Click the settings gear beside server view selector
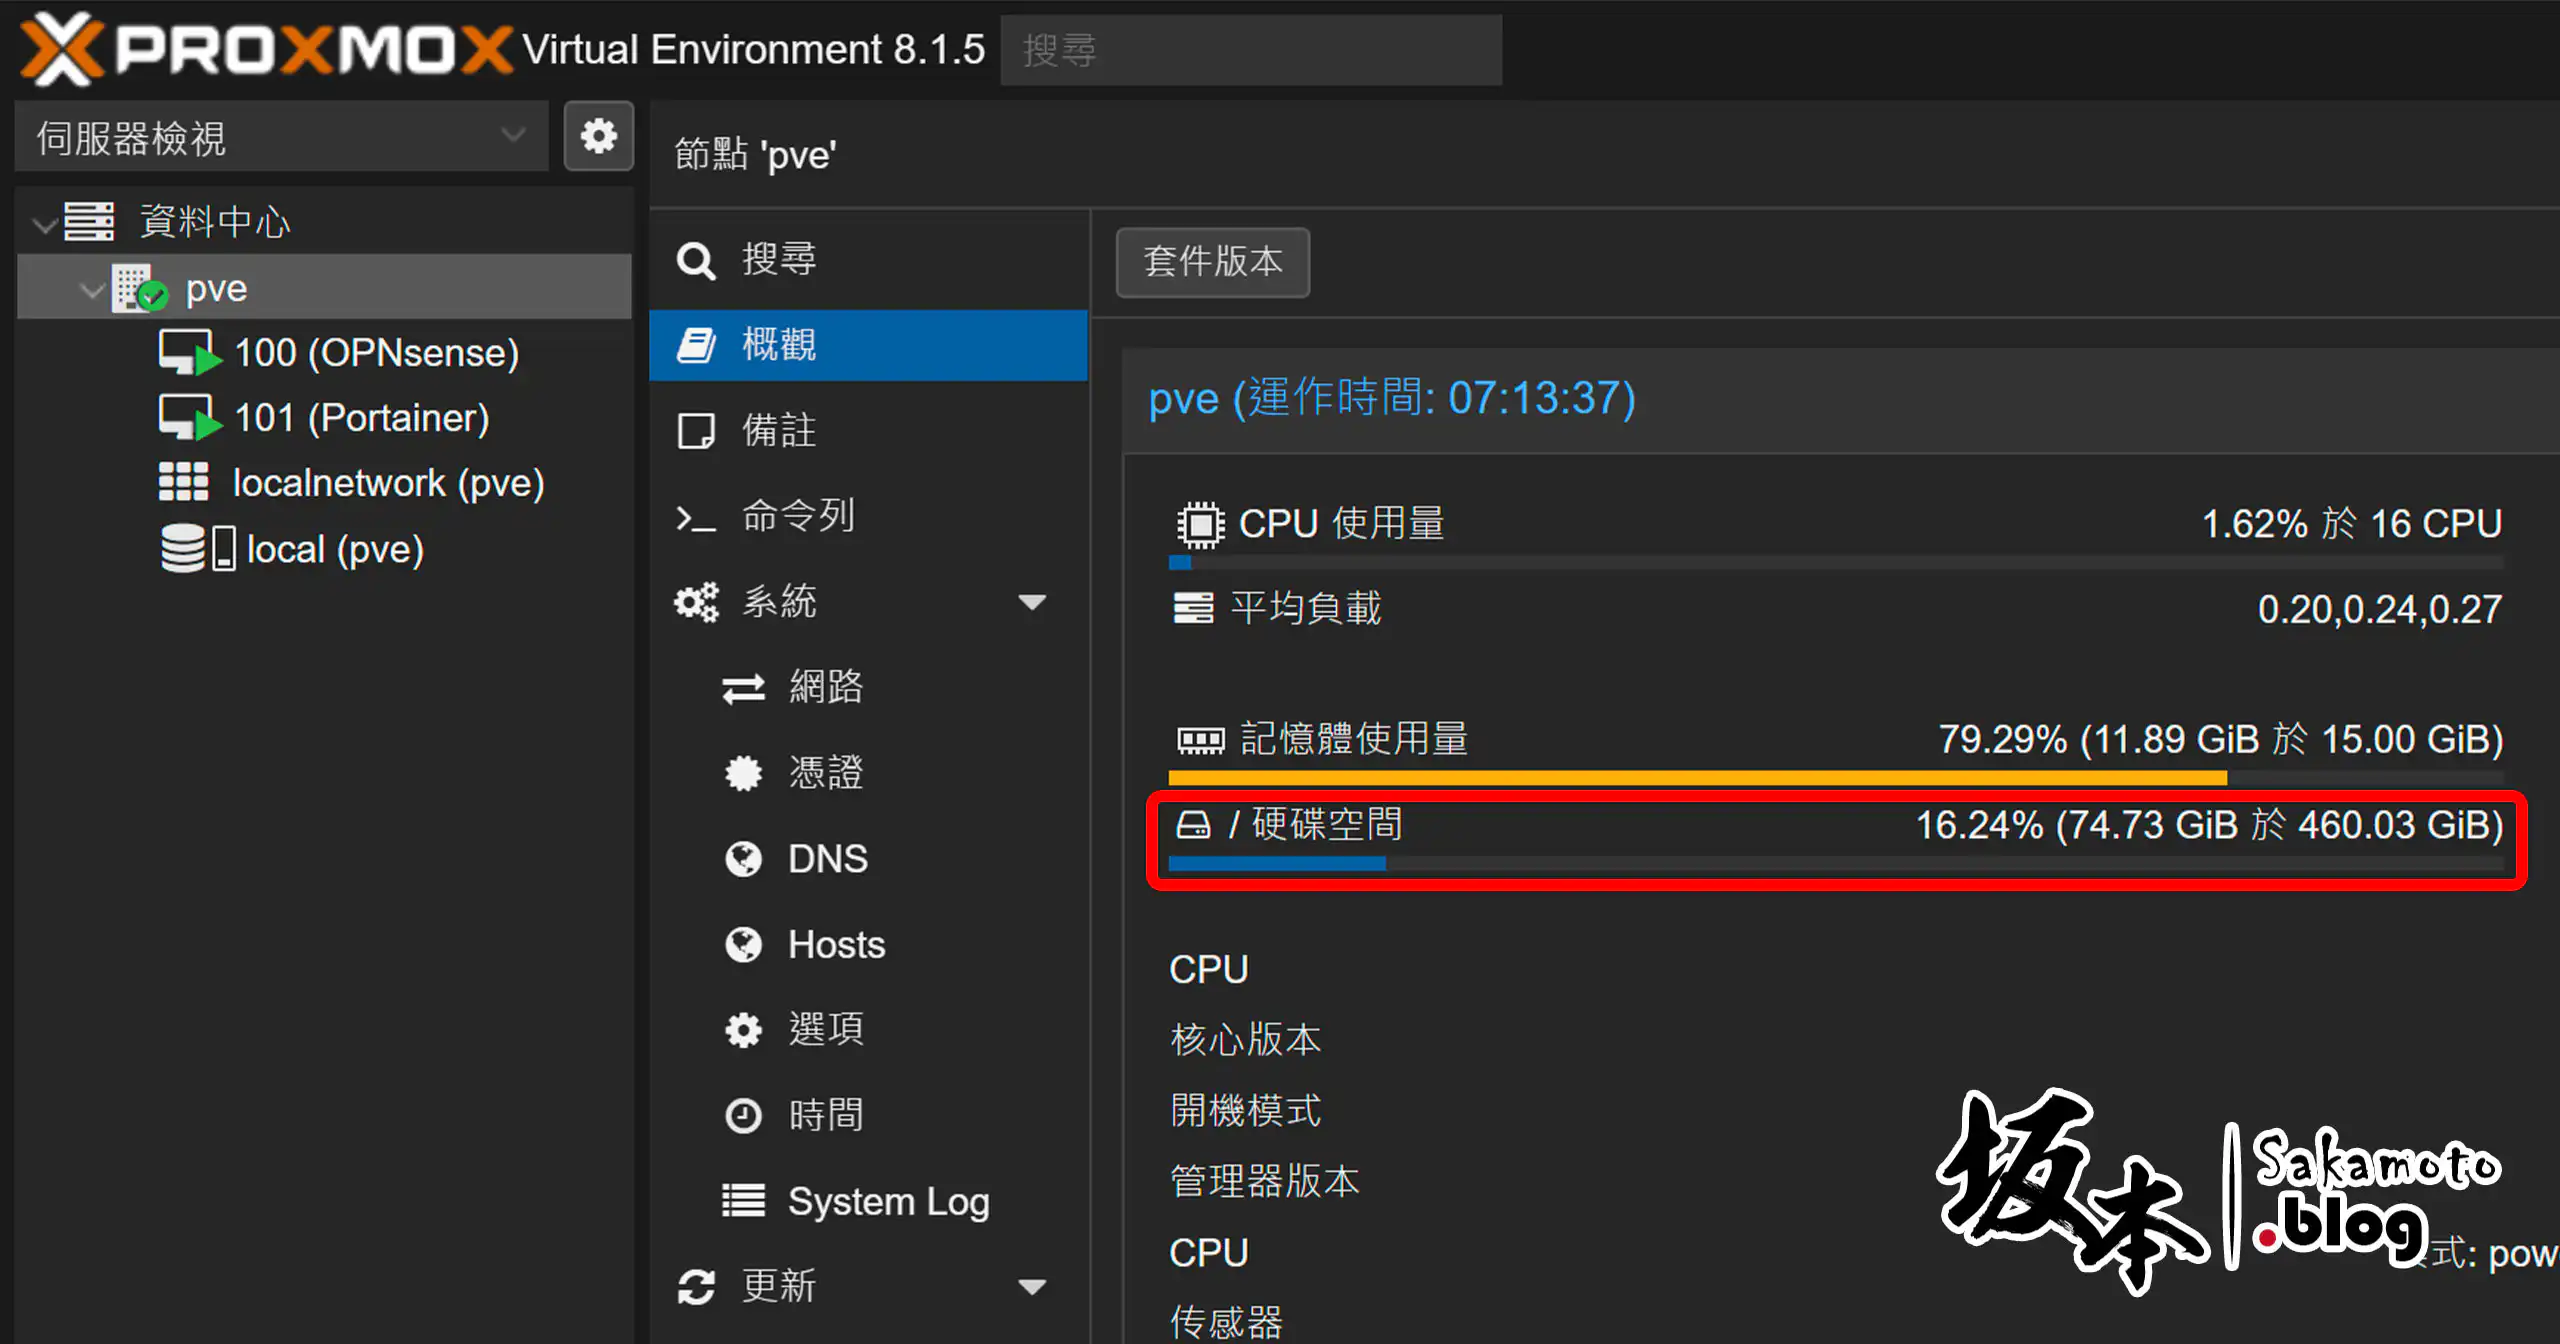2560x1344 pixels. pyautogui.click(x=598, y=136)
